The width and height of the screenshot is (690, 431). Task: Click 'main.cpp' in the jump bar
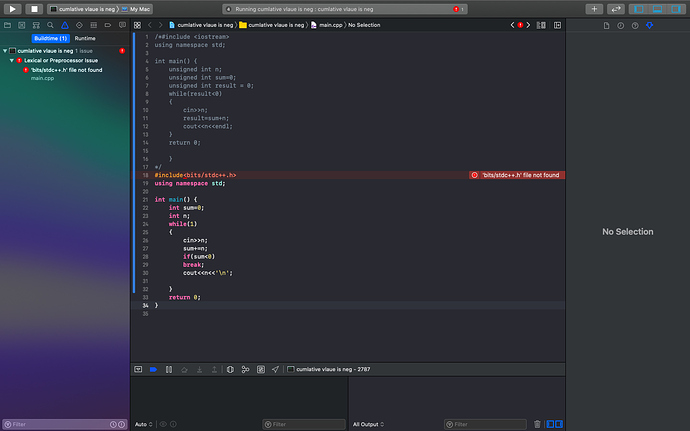tap(327, 25)
